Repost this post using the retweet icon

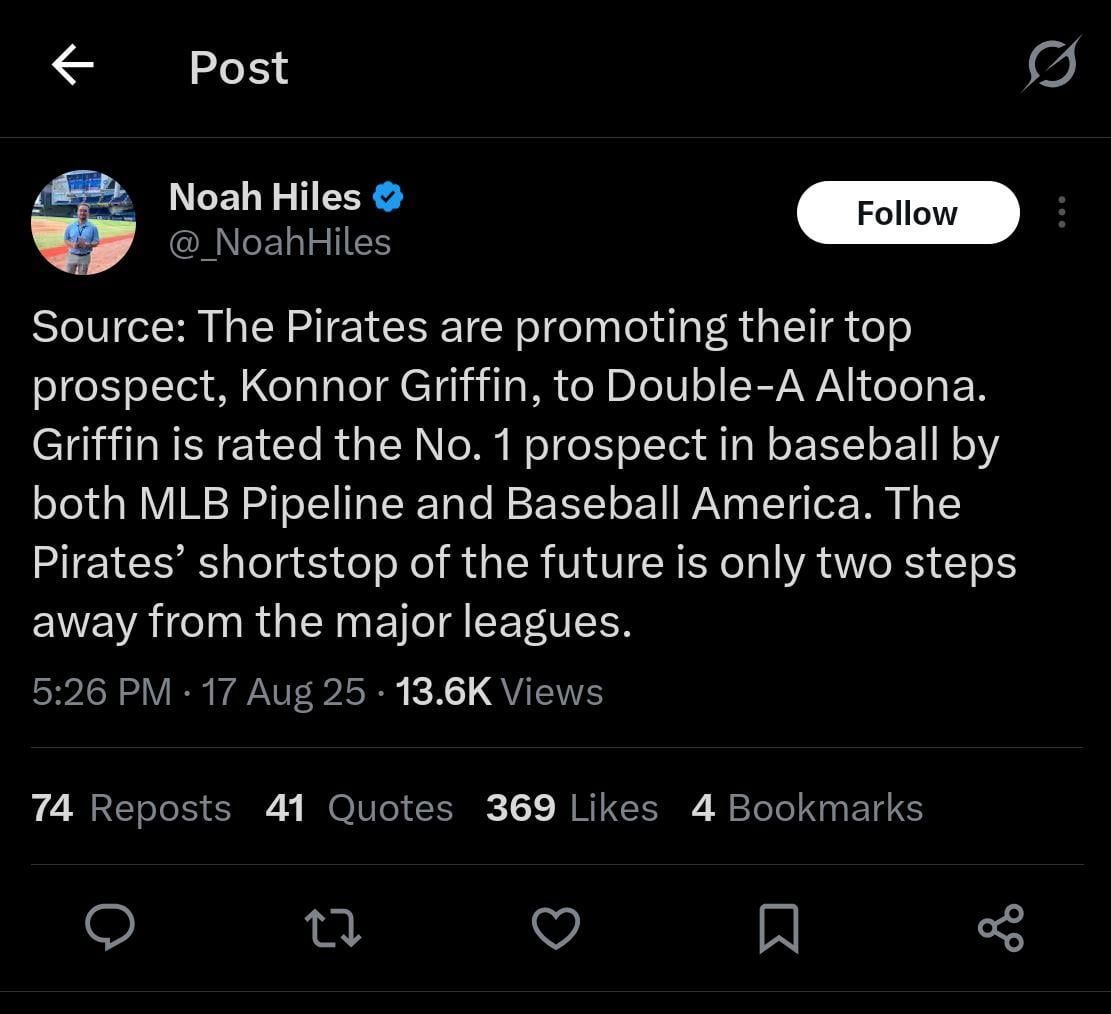pos(333,928)
